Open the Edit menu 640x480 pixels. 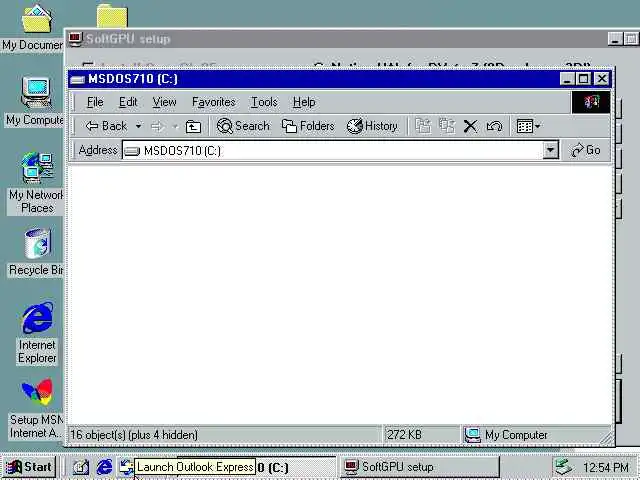(128, 102)
